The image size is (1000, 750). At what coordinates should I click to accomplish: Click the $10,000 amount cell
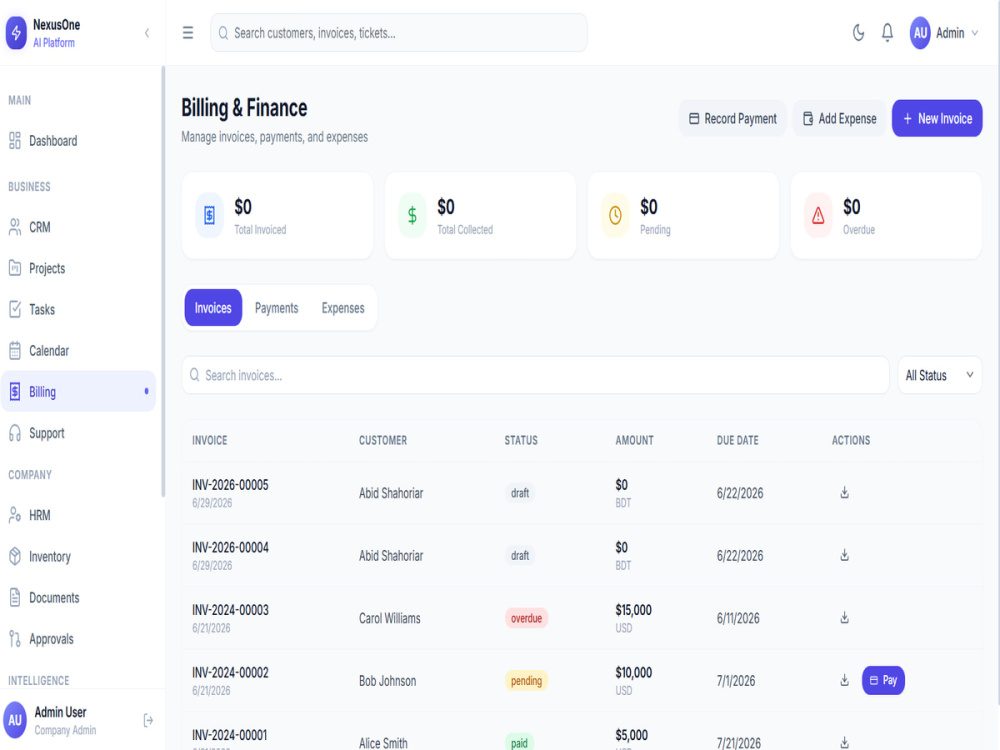[633, 673]
